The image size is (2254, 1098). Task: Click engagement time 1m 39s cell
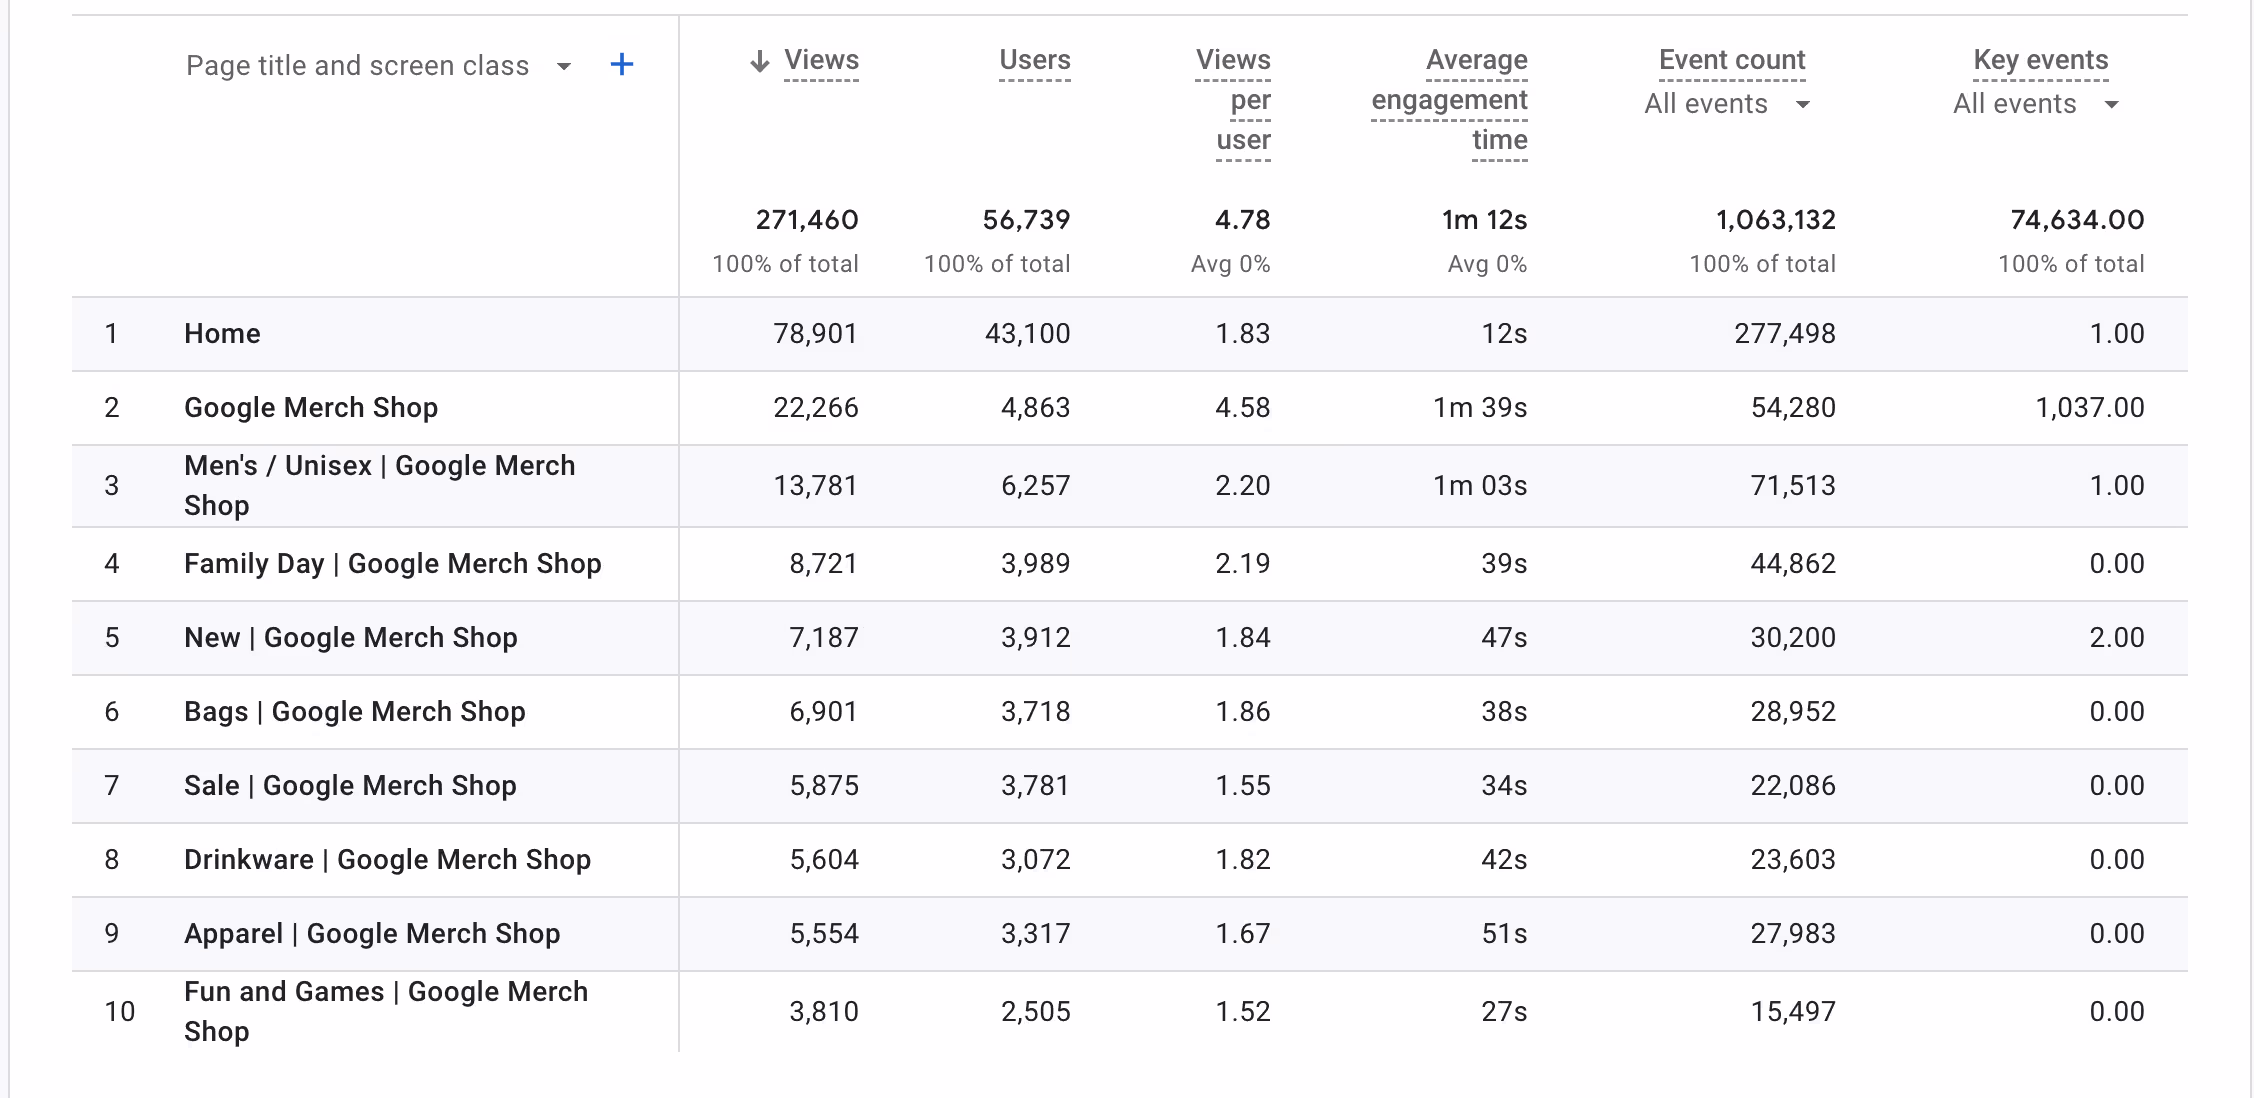point(1480,408)
